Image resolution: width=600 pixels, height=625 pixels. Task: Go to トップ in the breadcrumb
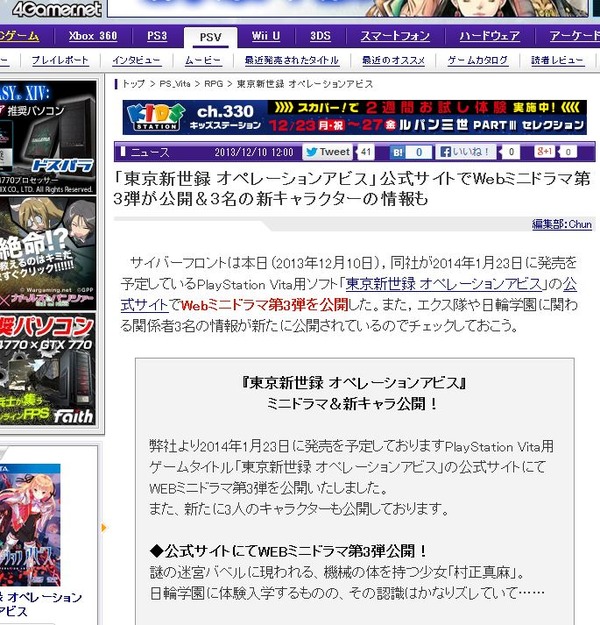pyautogui.click(x=134, y=84)
